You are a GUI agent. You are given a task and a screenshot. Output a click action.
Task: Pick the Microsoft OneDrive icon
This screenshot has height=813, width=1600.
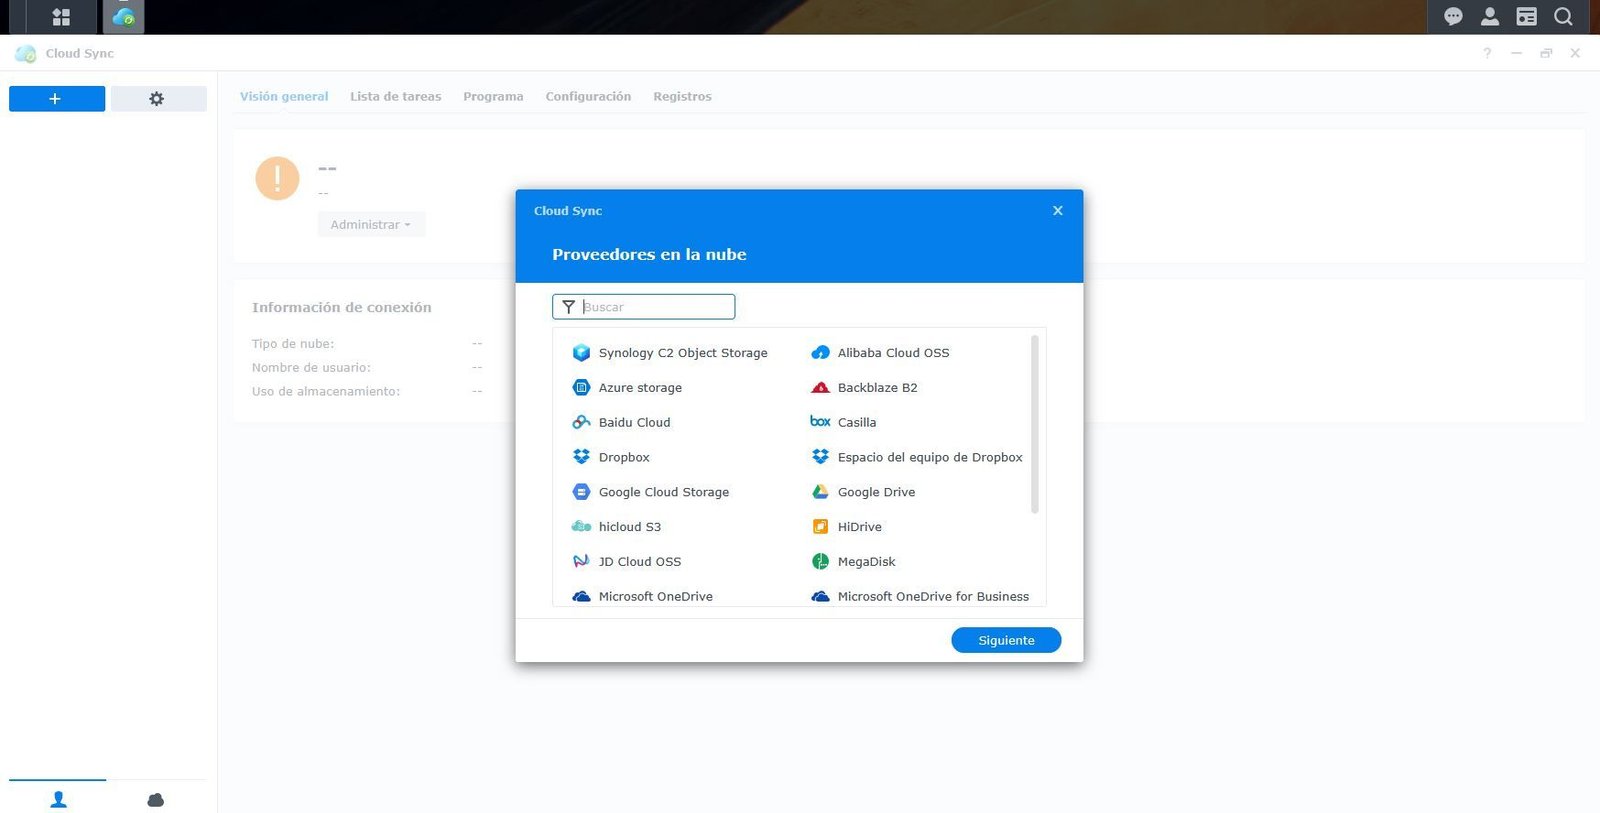point(581,597)
